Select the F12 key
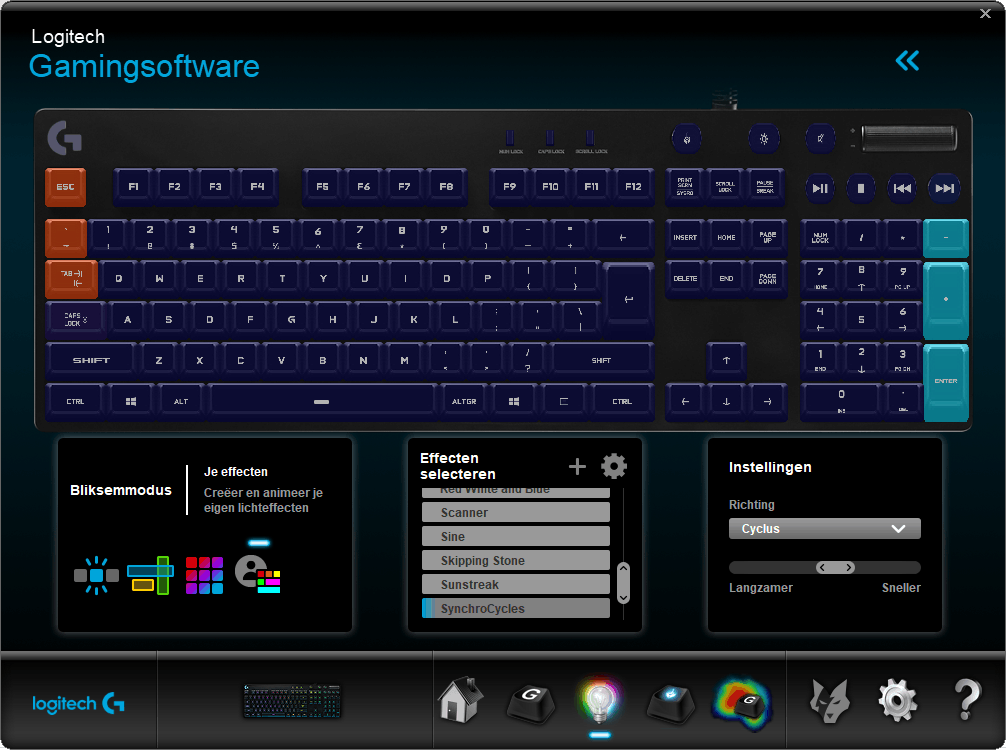1006x750 pixels. (x=633, y=187)
